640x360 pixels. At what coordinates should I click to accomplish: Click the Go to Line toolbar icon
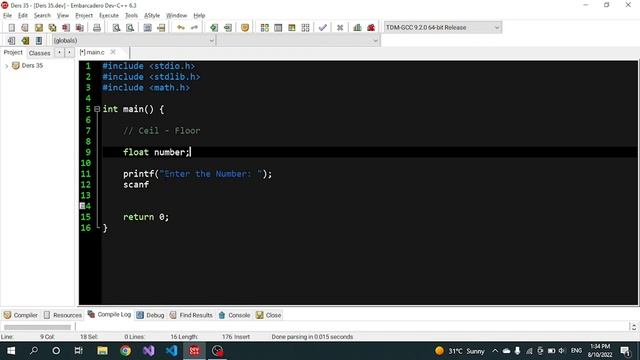pyautogui.click(x=161, y=28)
